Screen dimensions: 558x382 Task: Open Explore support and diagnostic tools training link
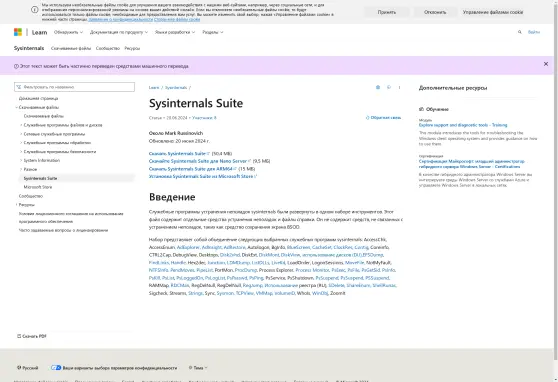tap(463, 125)
